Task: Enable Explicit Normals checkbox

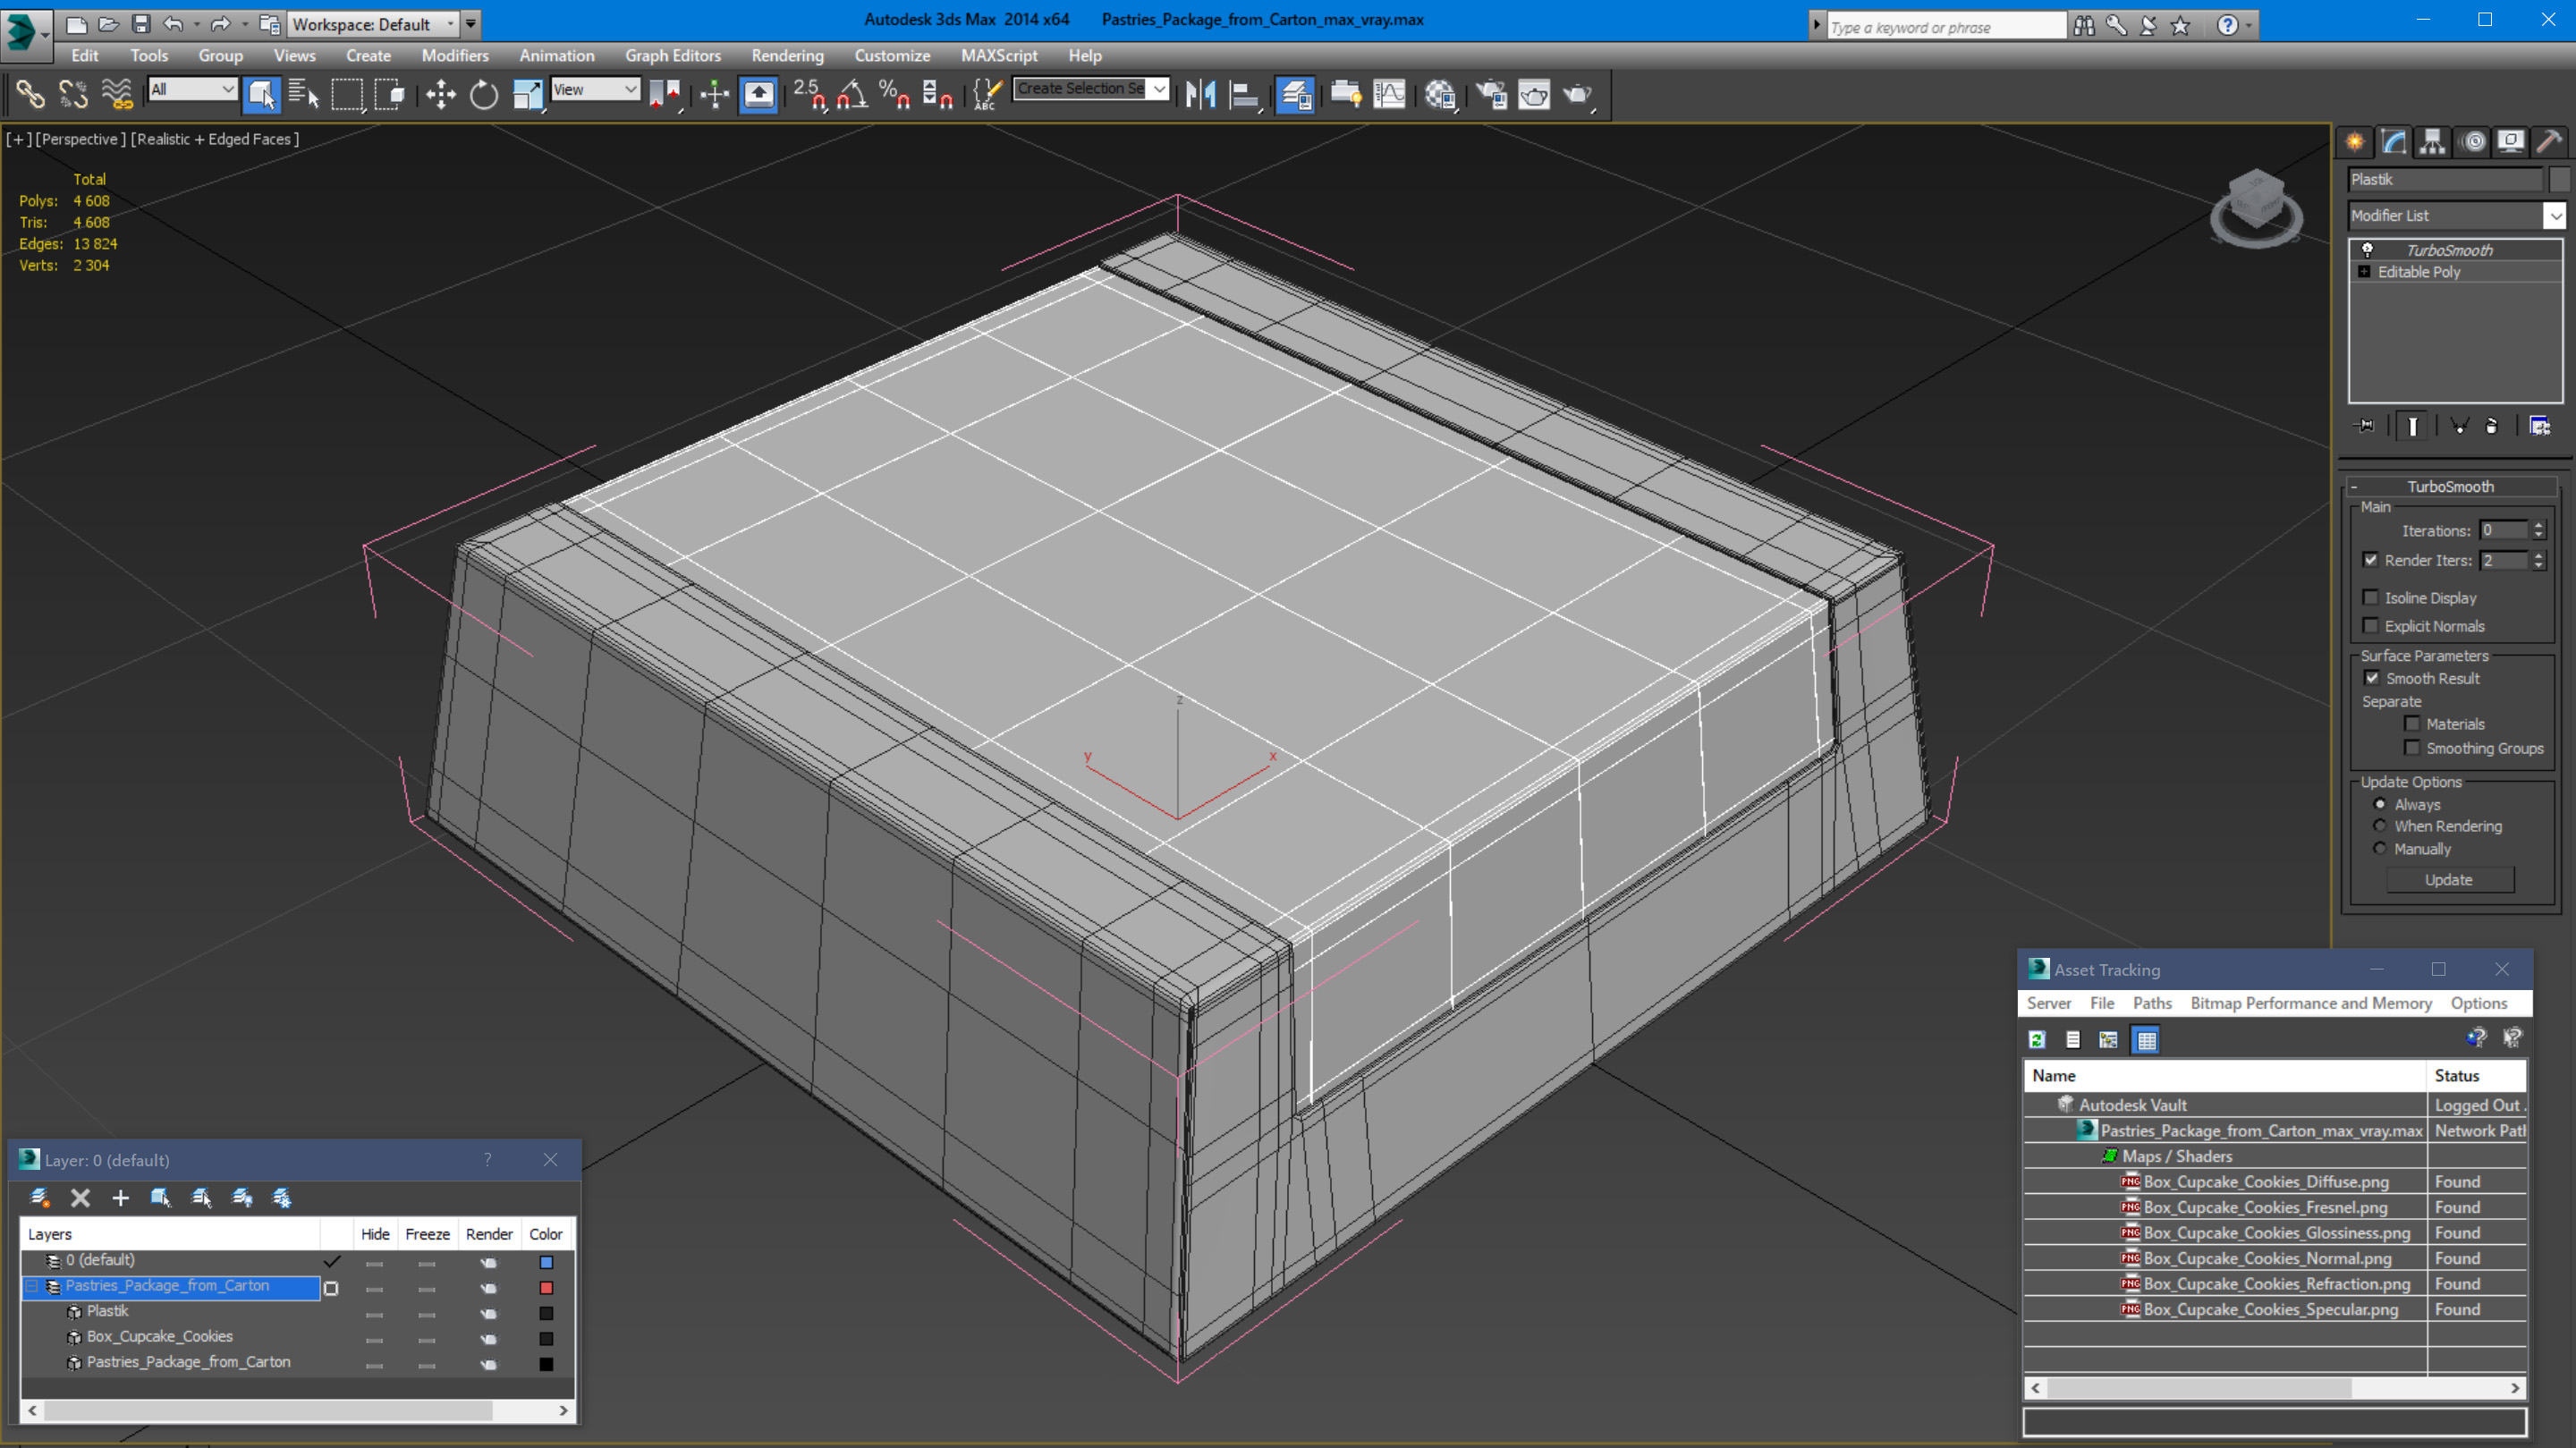Action: tap(2370, 625)
